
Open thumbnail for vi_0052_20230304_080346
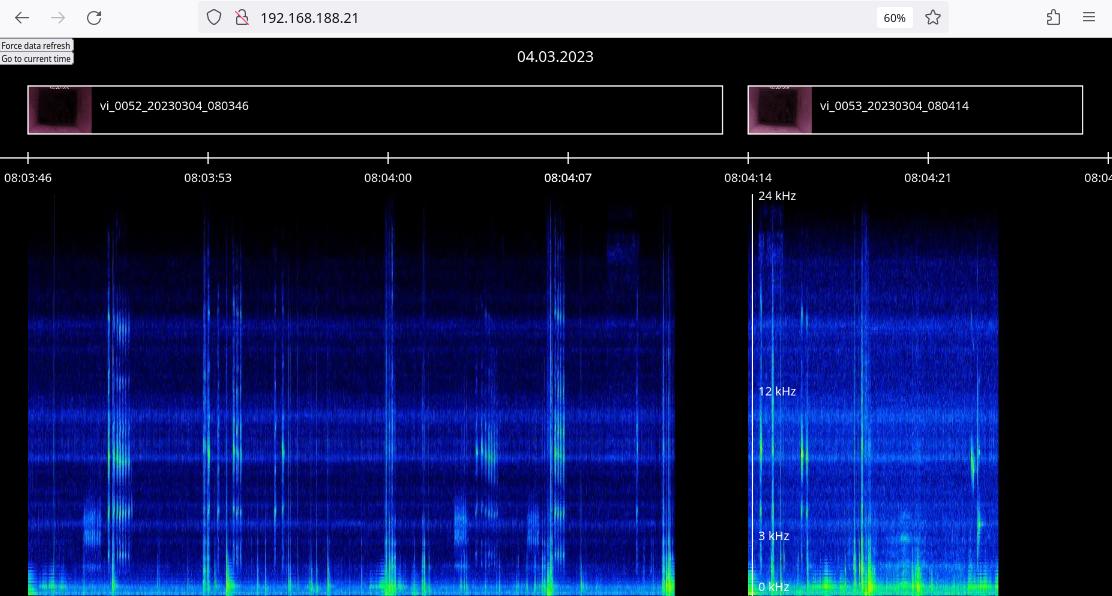pos(60,110)
